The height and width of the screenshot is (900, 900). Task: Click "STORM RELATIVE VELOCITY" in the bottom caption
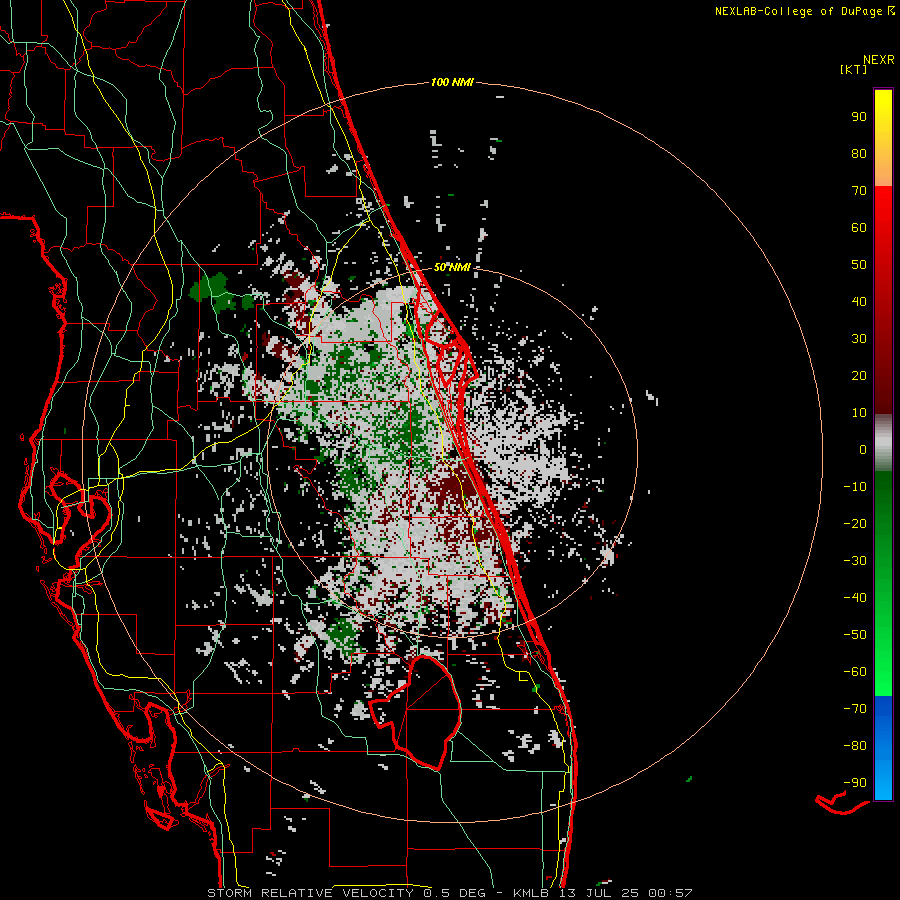(x=310, y=893)
